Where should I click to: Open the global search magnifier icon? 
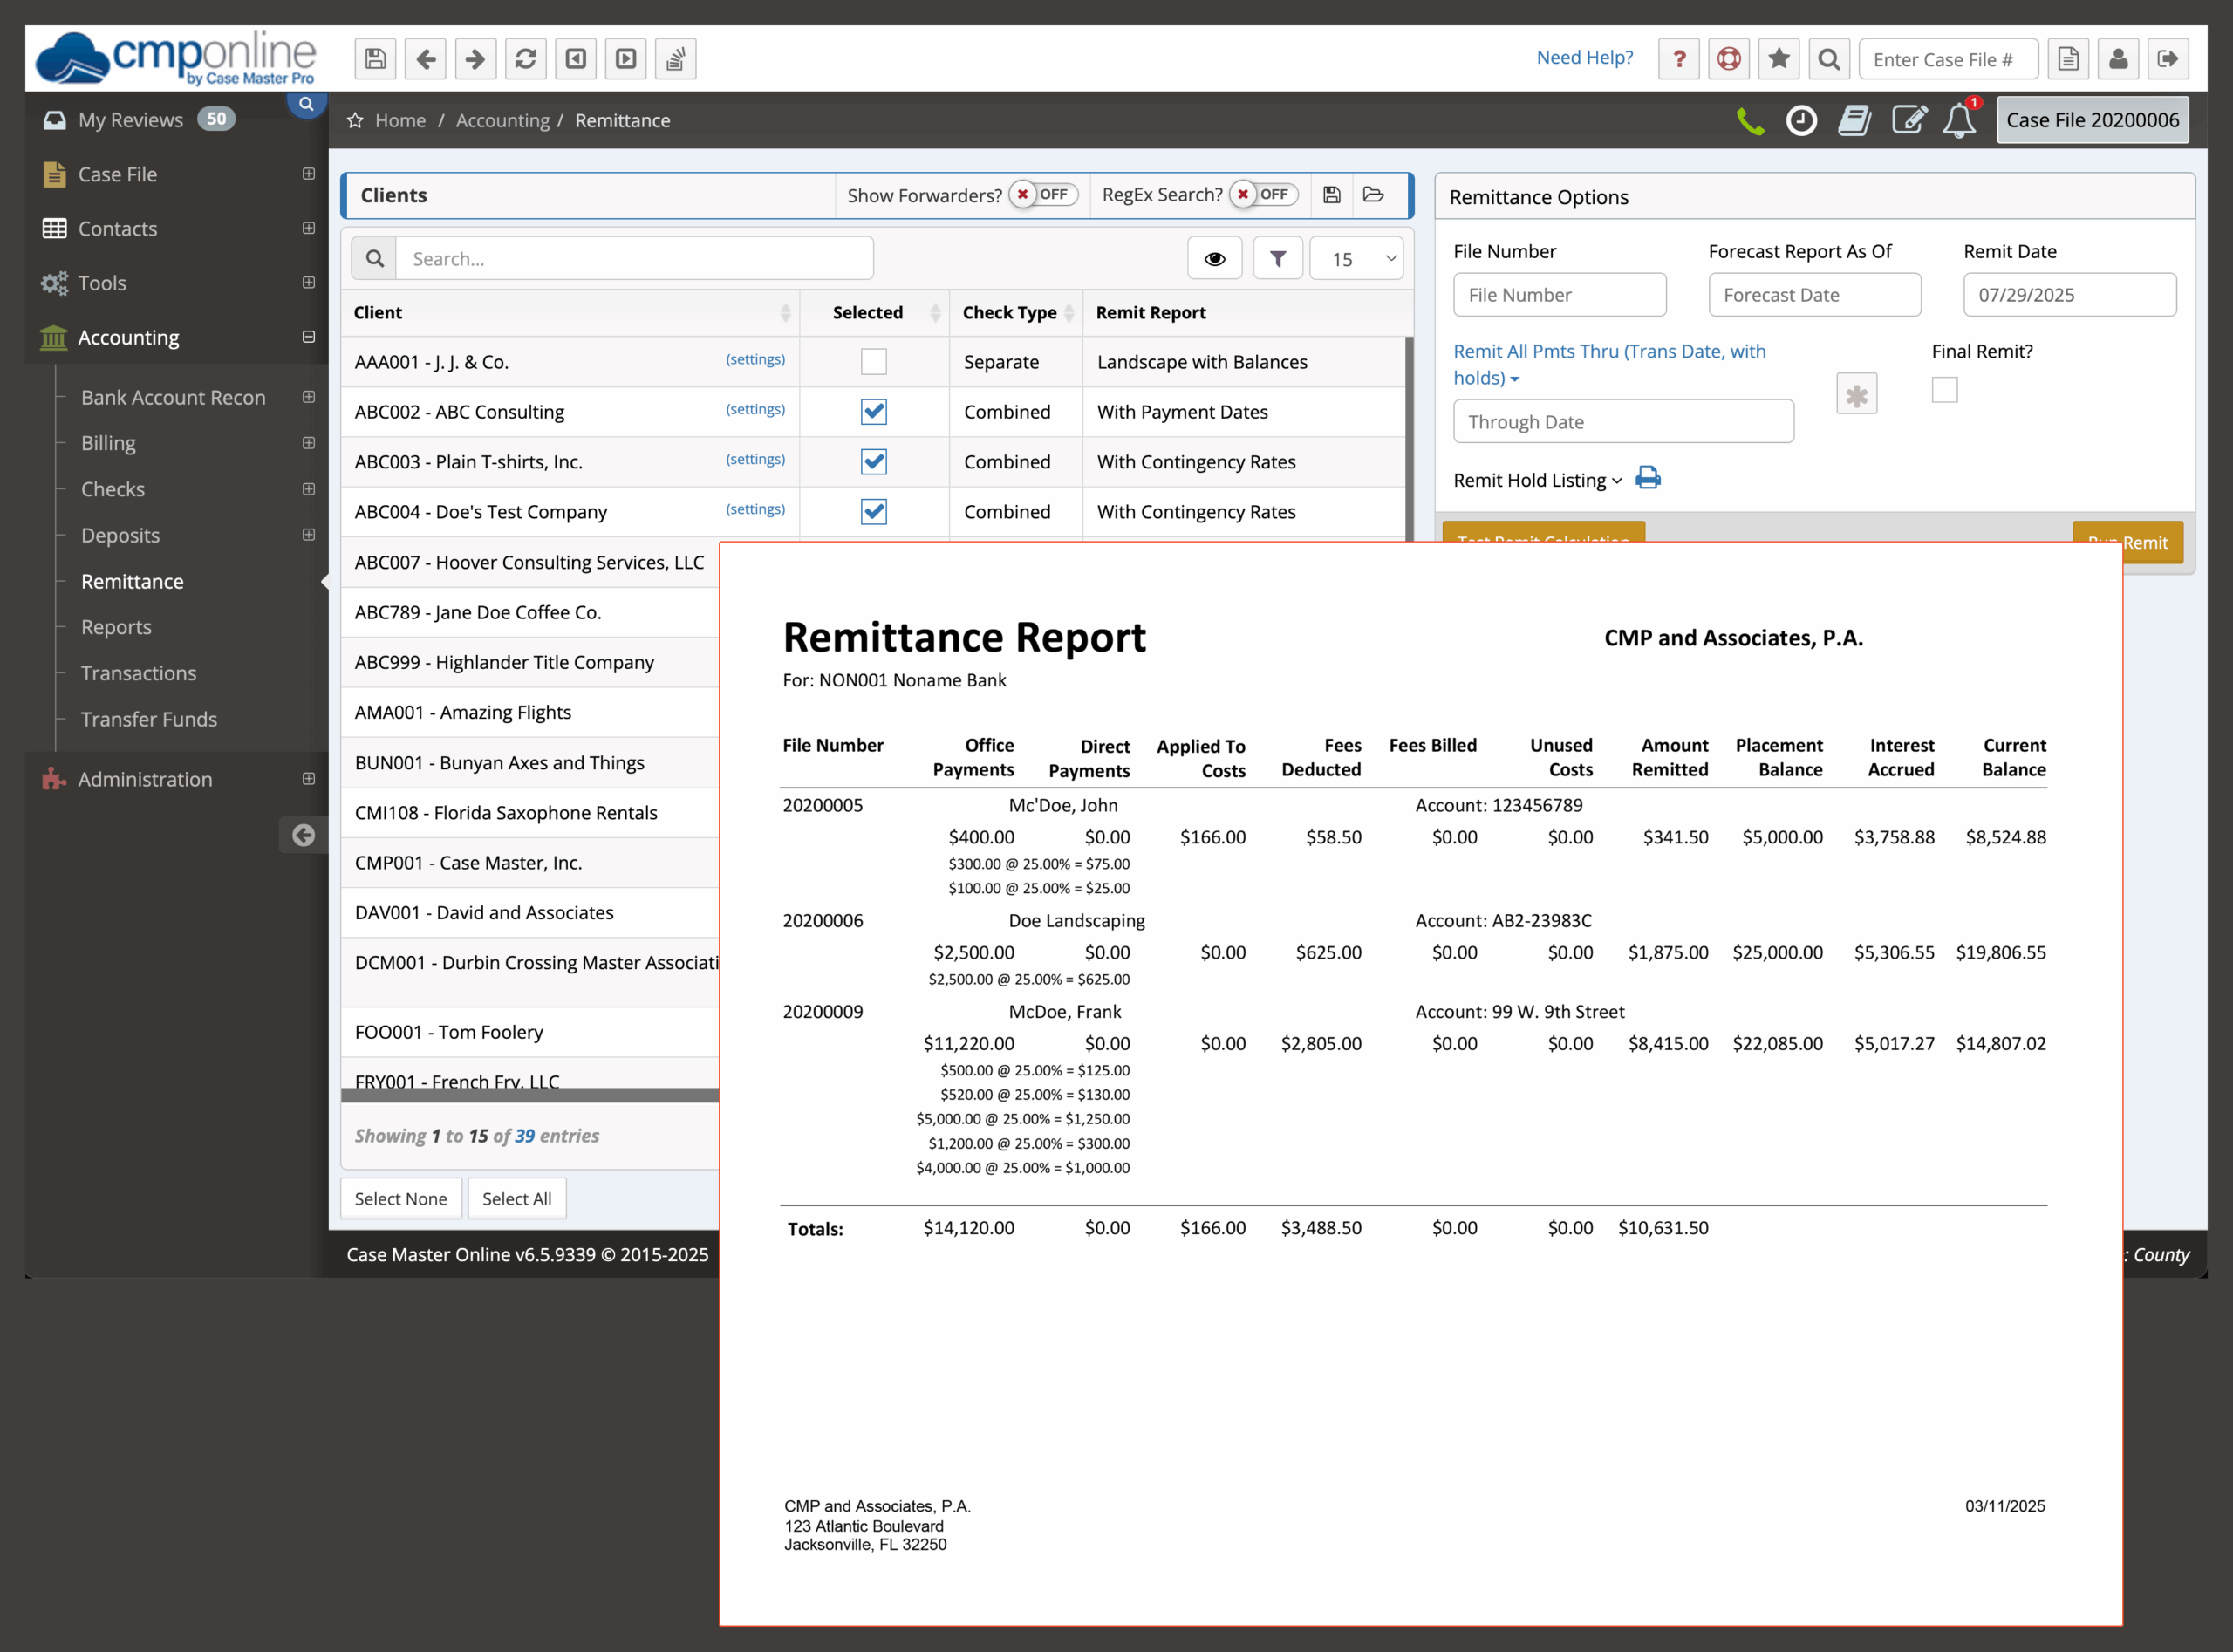click(x=1829, y=58)
